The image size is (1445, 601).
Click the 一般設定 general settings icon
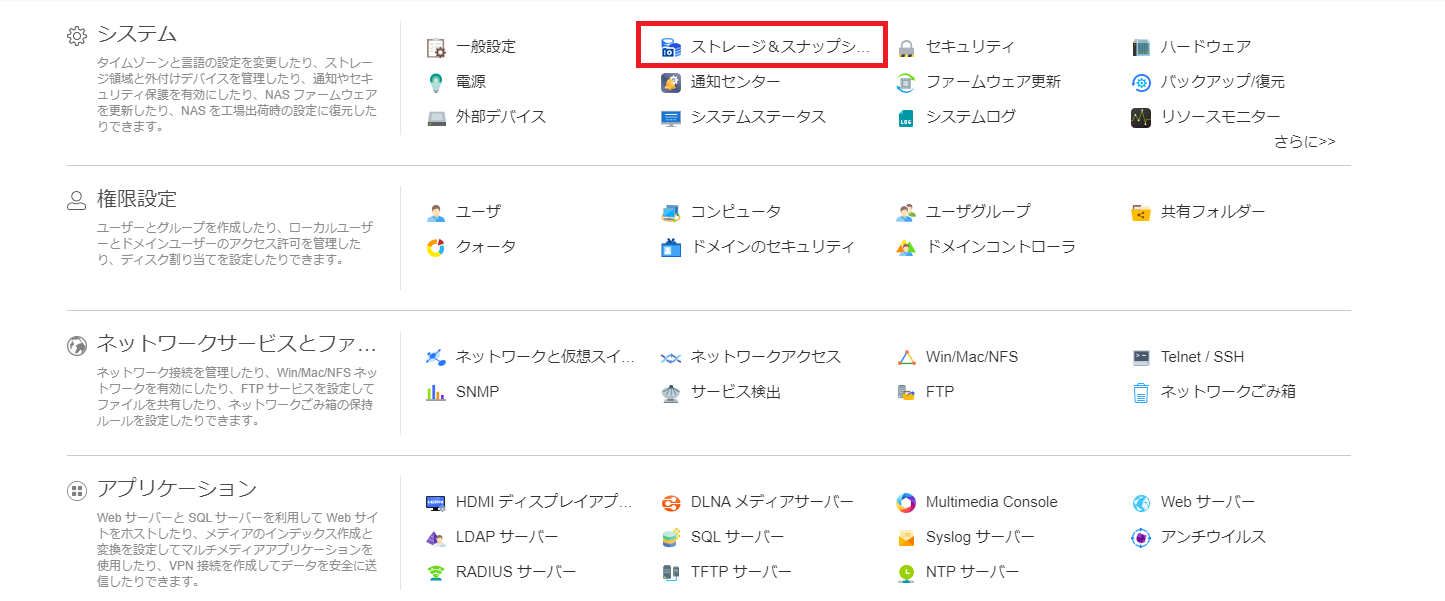tap(436, 47)
